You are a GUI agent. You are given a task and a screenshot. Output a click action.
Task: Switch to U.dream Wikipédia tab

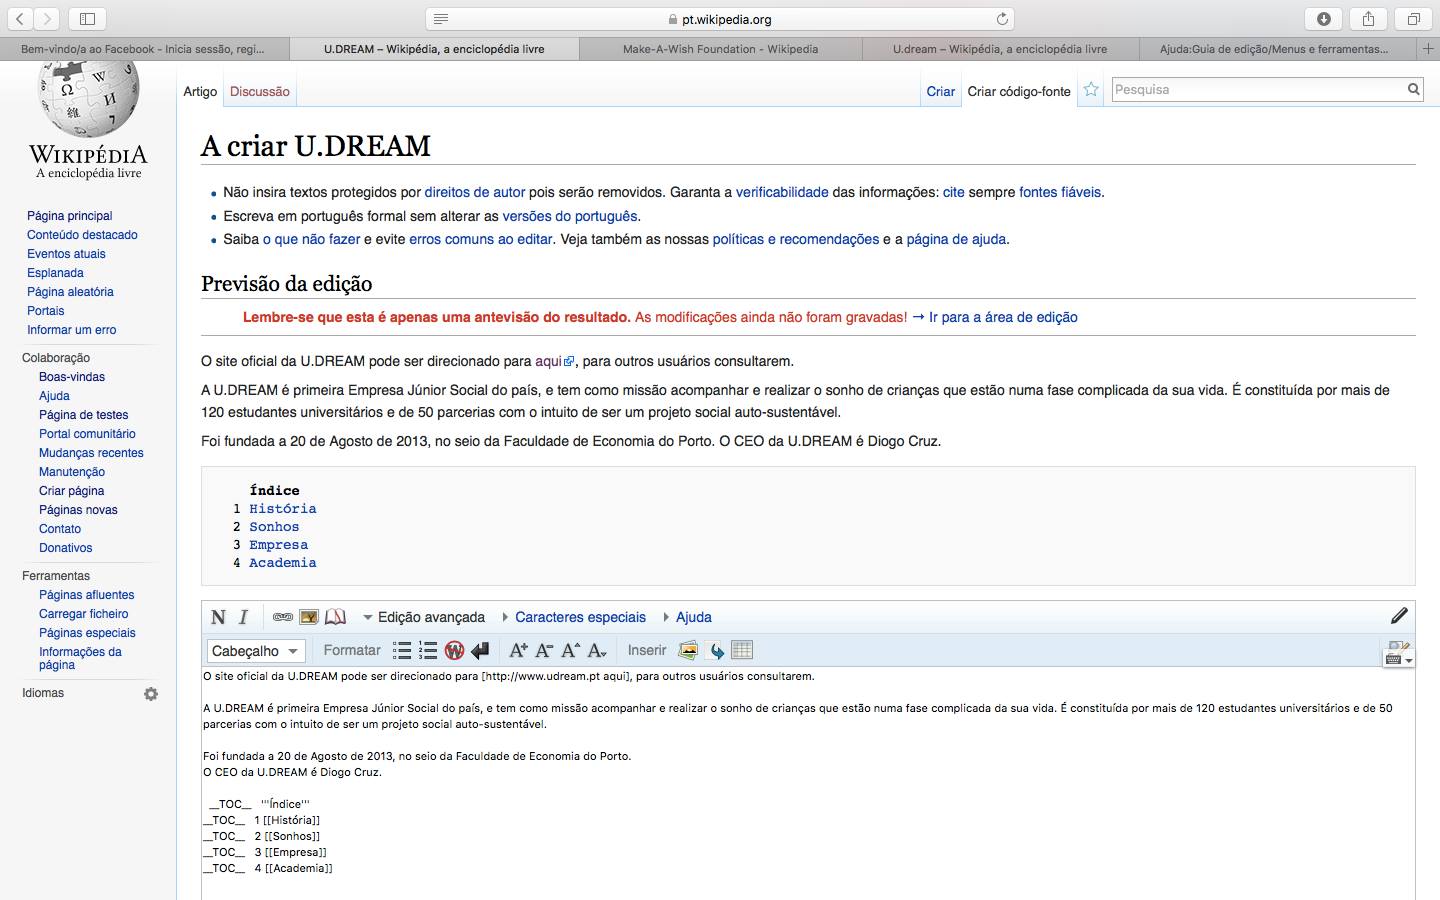coord(1000,48)
